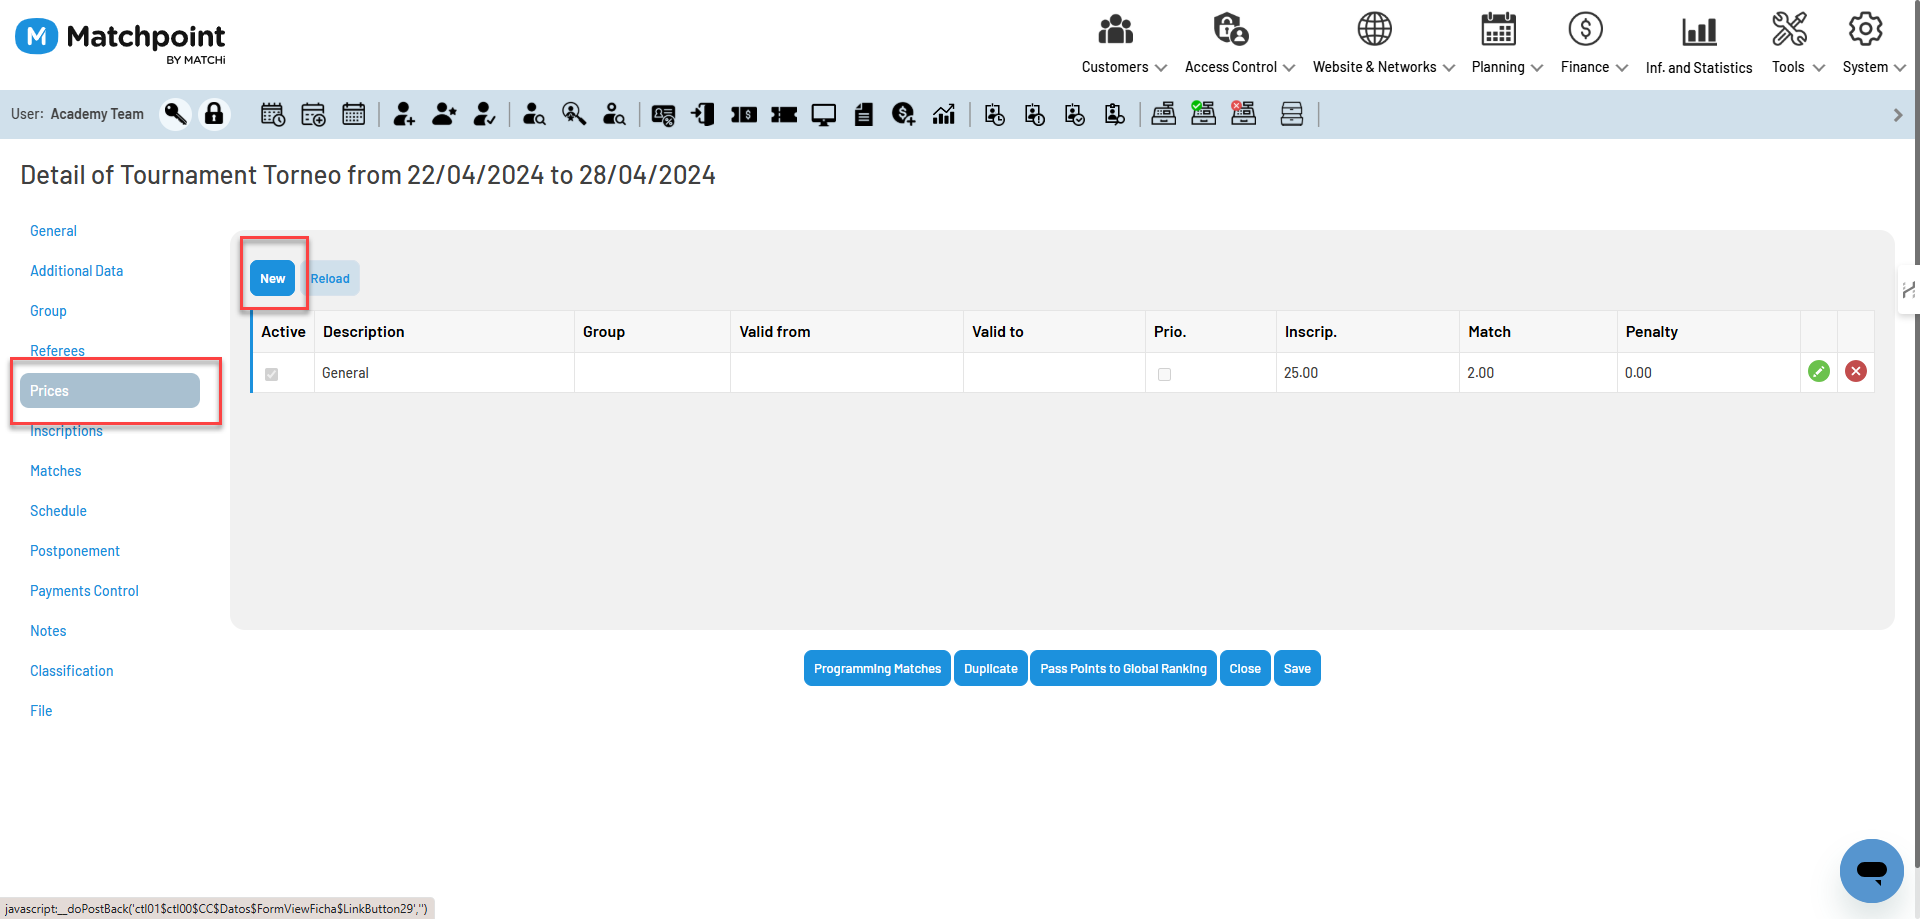The height and width of the screenshot is (919, 1920).
Task: Click the Save button
Action: [1297, 669]
